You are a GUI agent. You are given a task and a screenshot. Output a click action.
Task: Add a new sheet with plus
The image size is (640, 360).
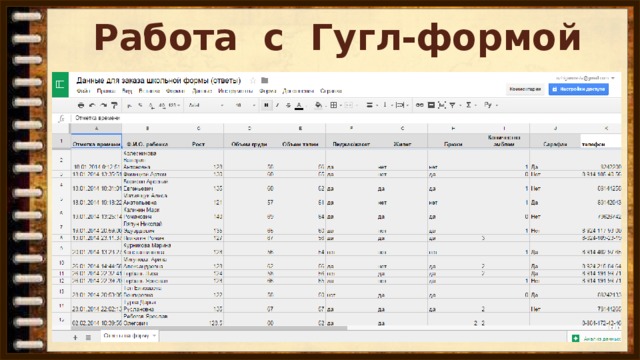75,337
